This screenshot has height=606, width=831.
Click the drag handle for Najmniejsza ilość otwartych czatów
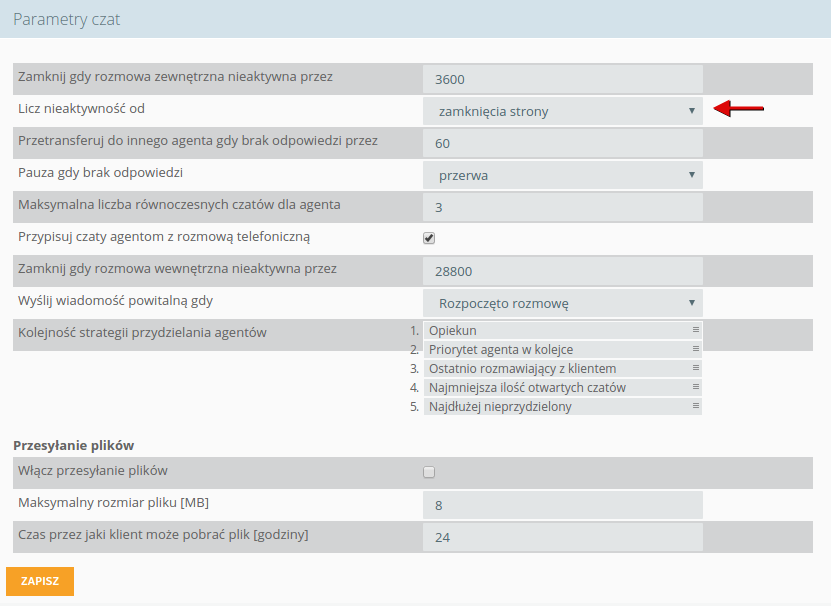[x=696, y=387]
